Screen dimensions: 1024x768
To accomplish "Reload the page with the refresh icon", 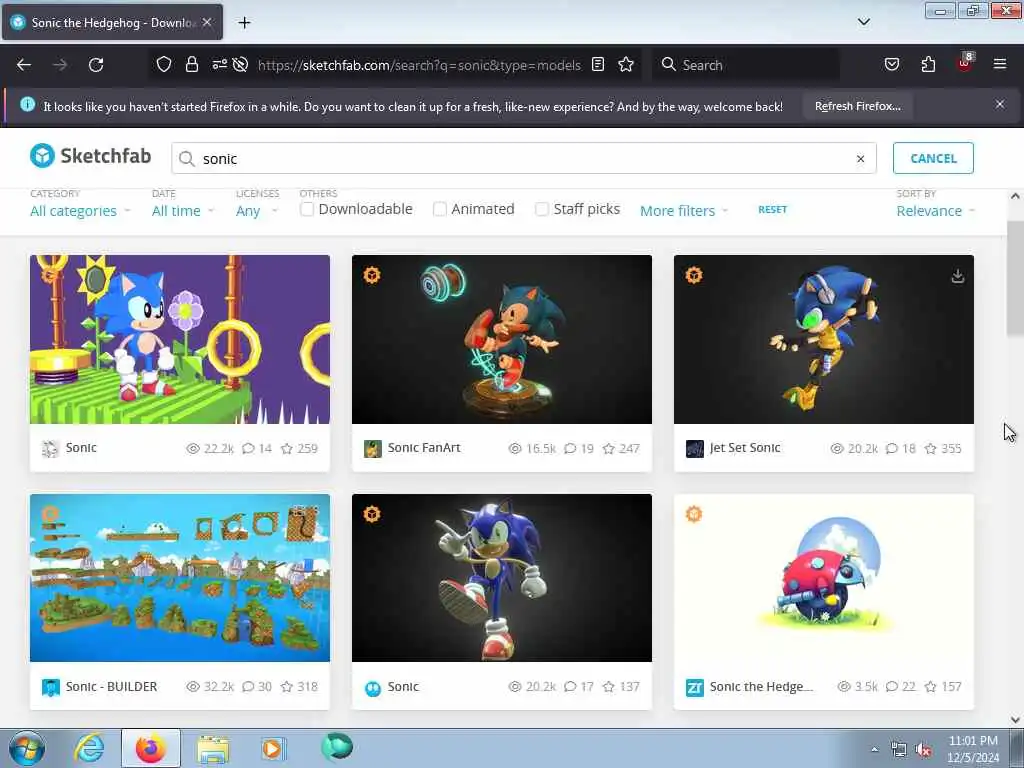I will coord(96,65).
